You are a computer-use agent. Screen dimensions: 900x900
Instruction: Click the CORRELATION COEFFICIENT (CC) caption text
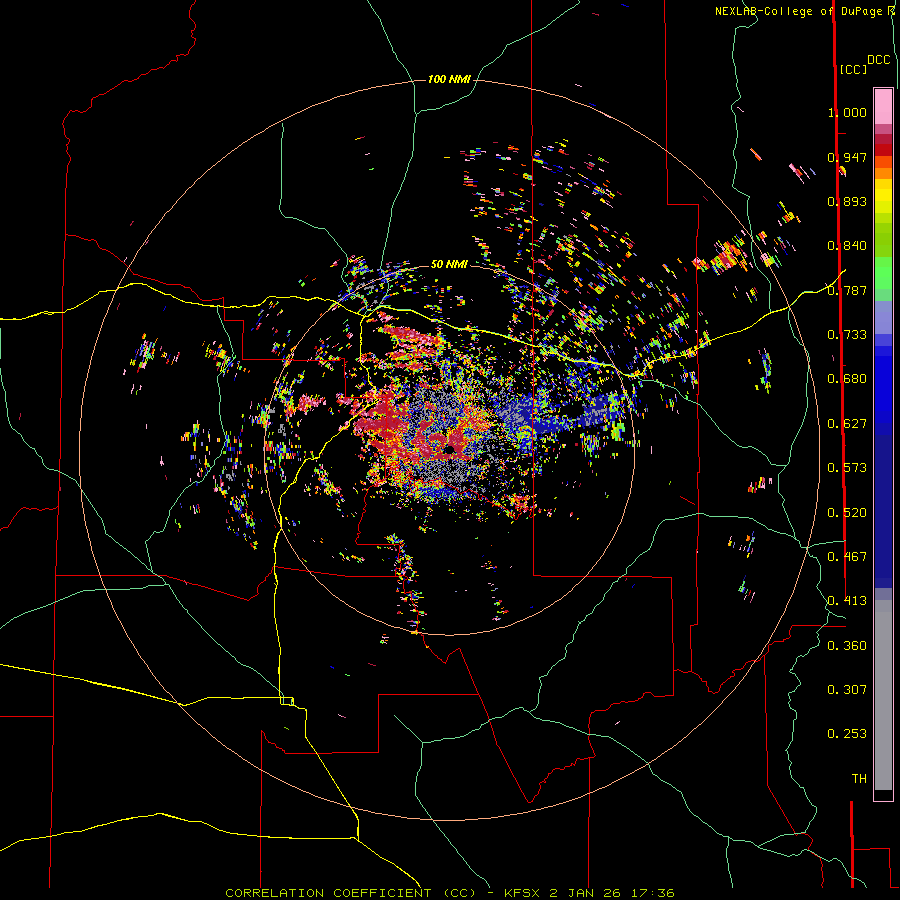(x=351, y=893)
